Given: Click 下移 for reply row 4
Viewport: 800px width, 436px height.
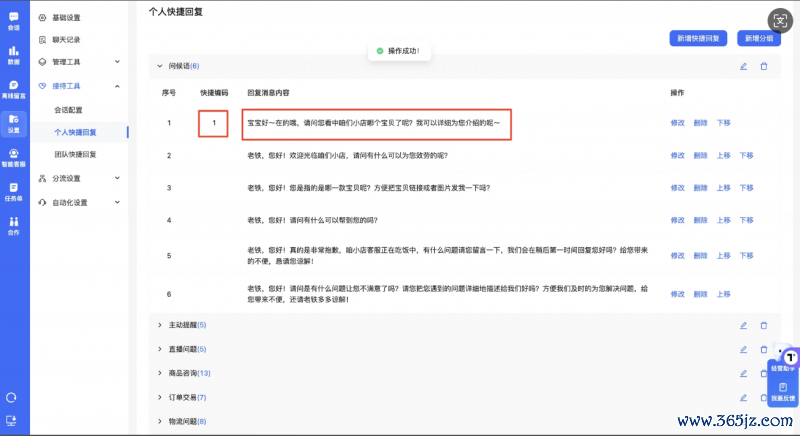Looking at the screenshot, I should (x=746, y=220).
